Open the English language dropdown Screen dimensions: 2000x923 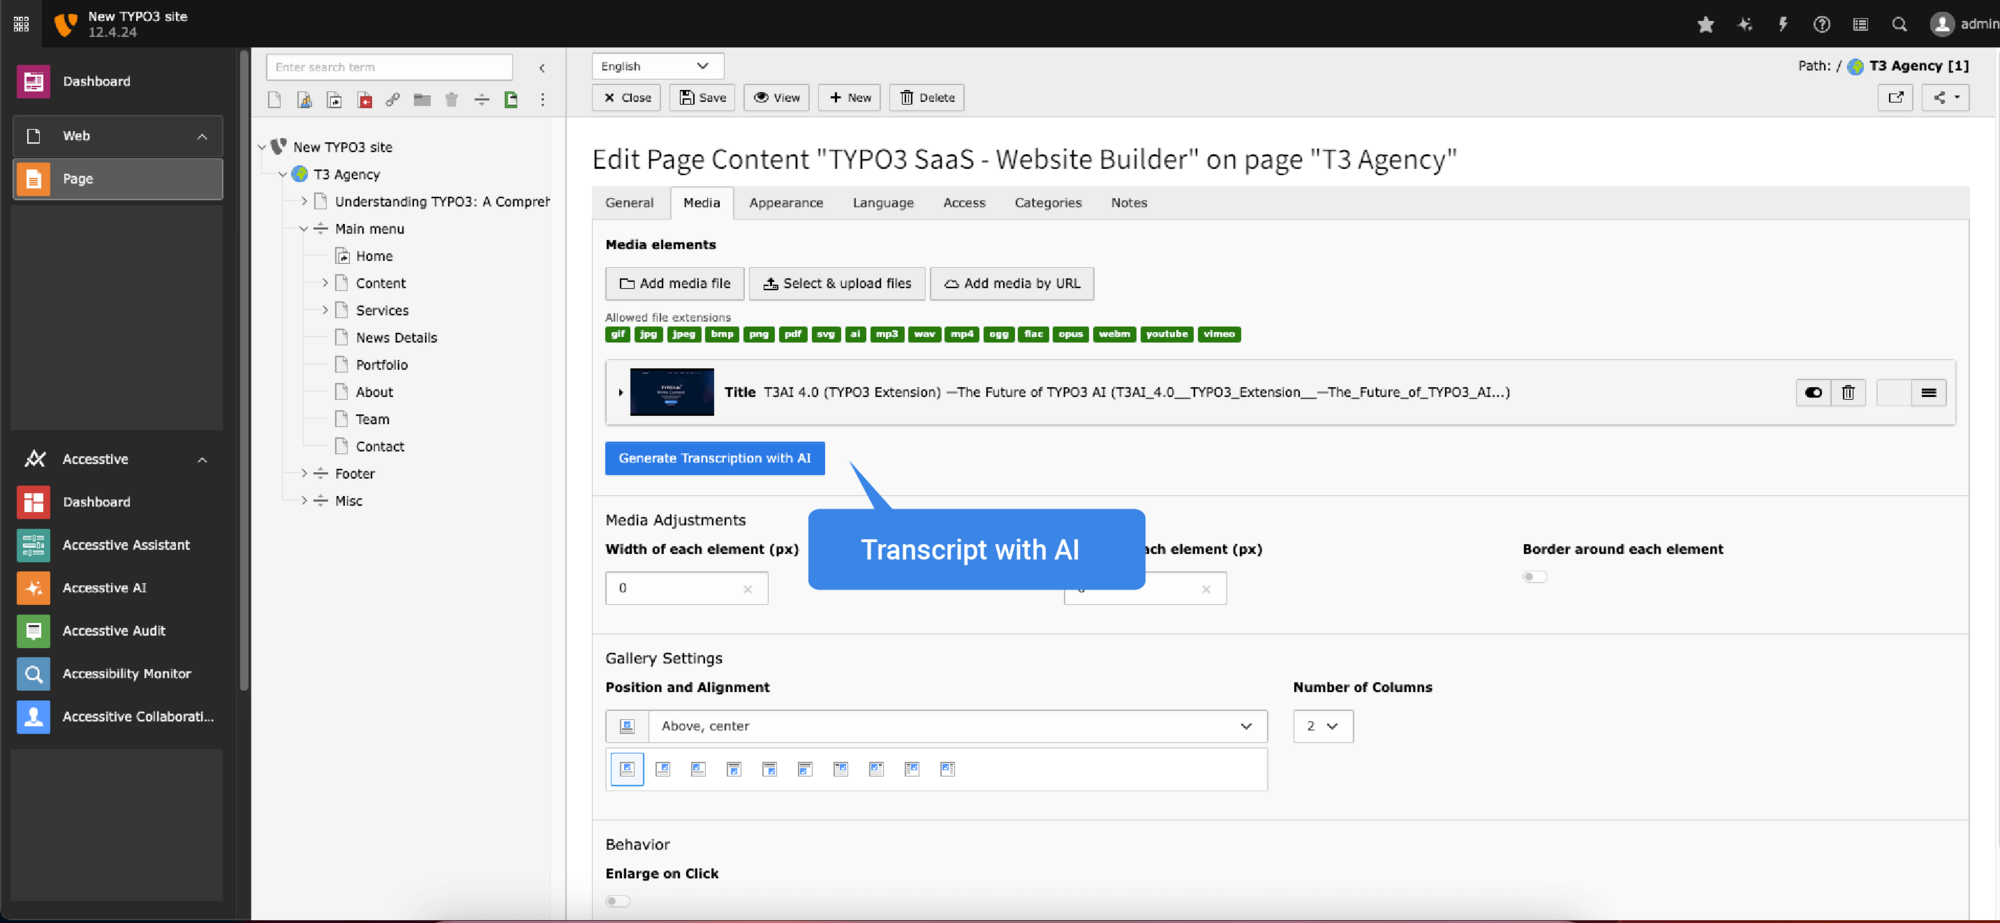(x=657, y=66)
